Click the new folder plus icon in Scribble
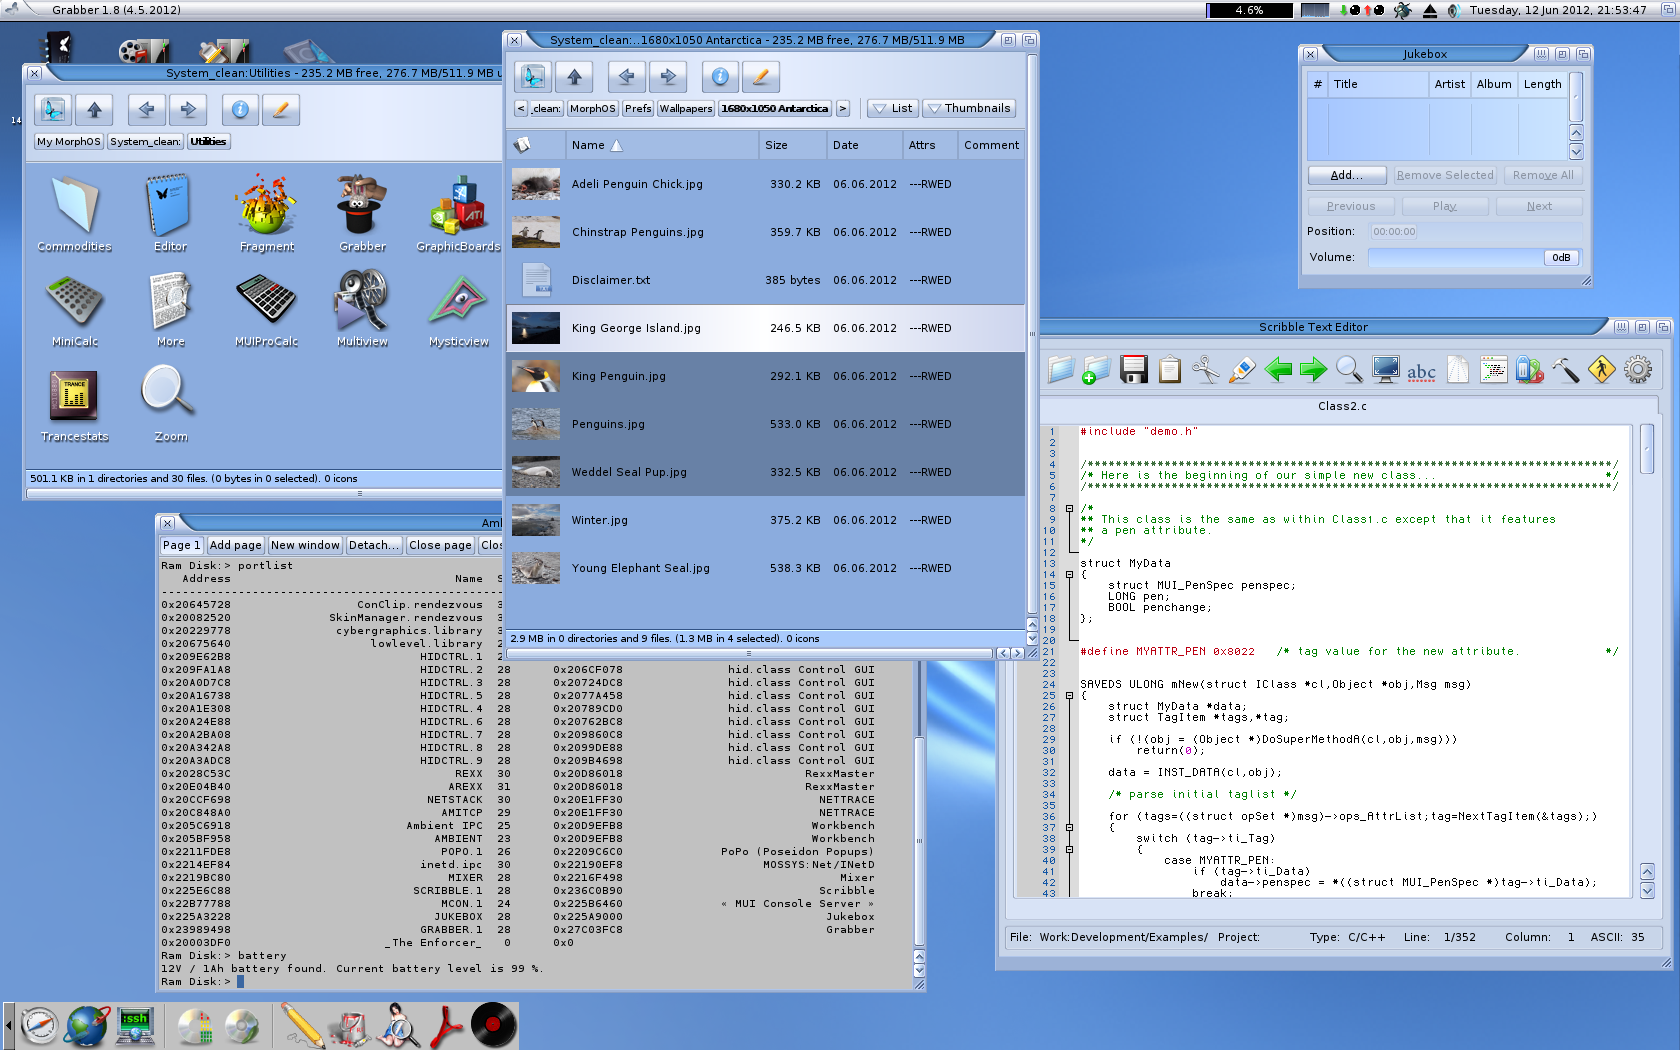The width and height of the screenshot is (1680, 1050). (1097, 370)
